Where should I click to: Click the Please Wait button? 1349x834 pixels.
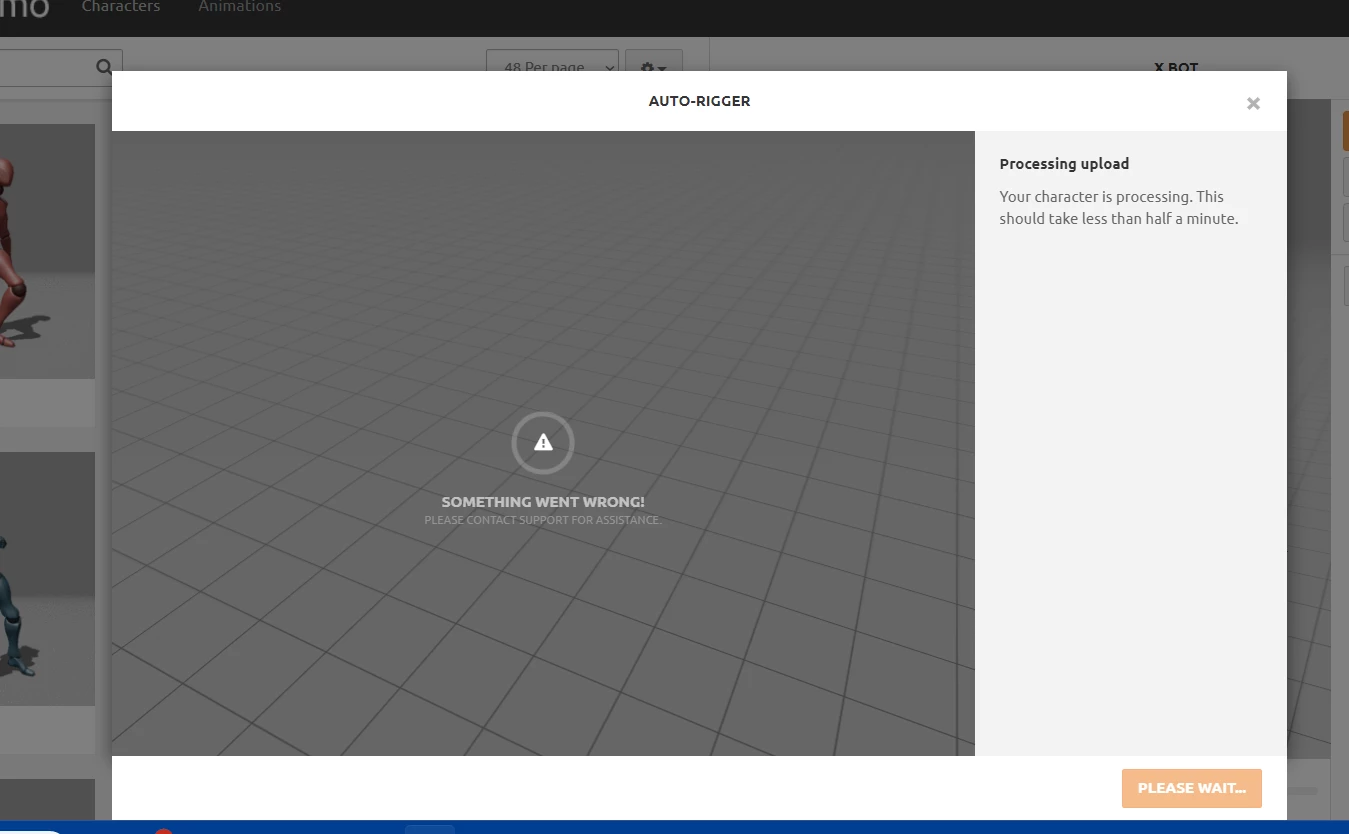(x=1192, y=788)
